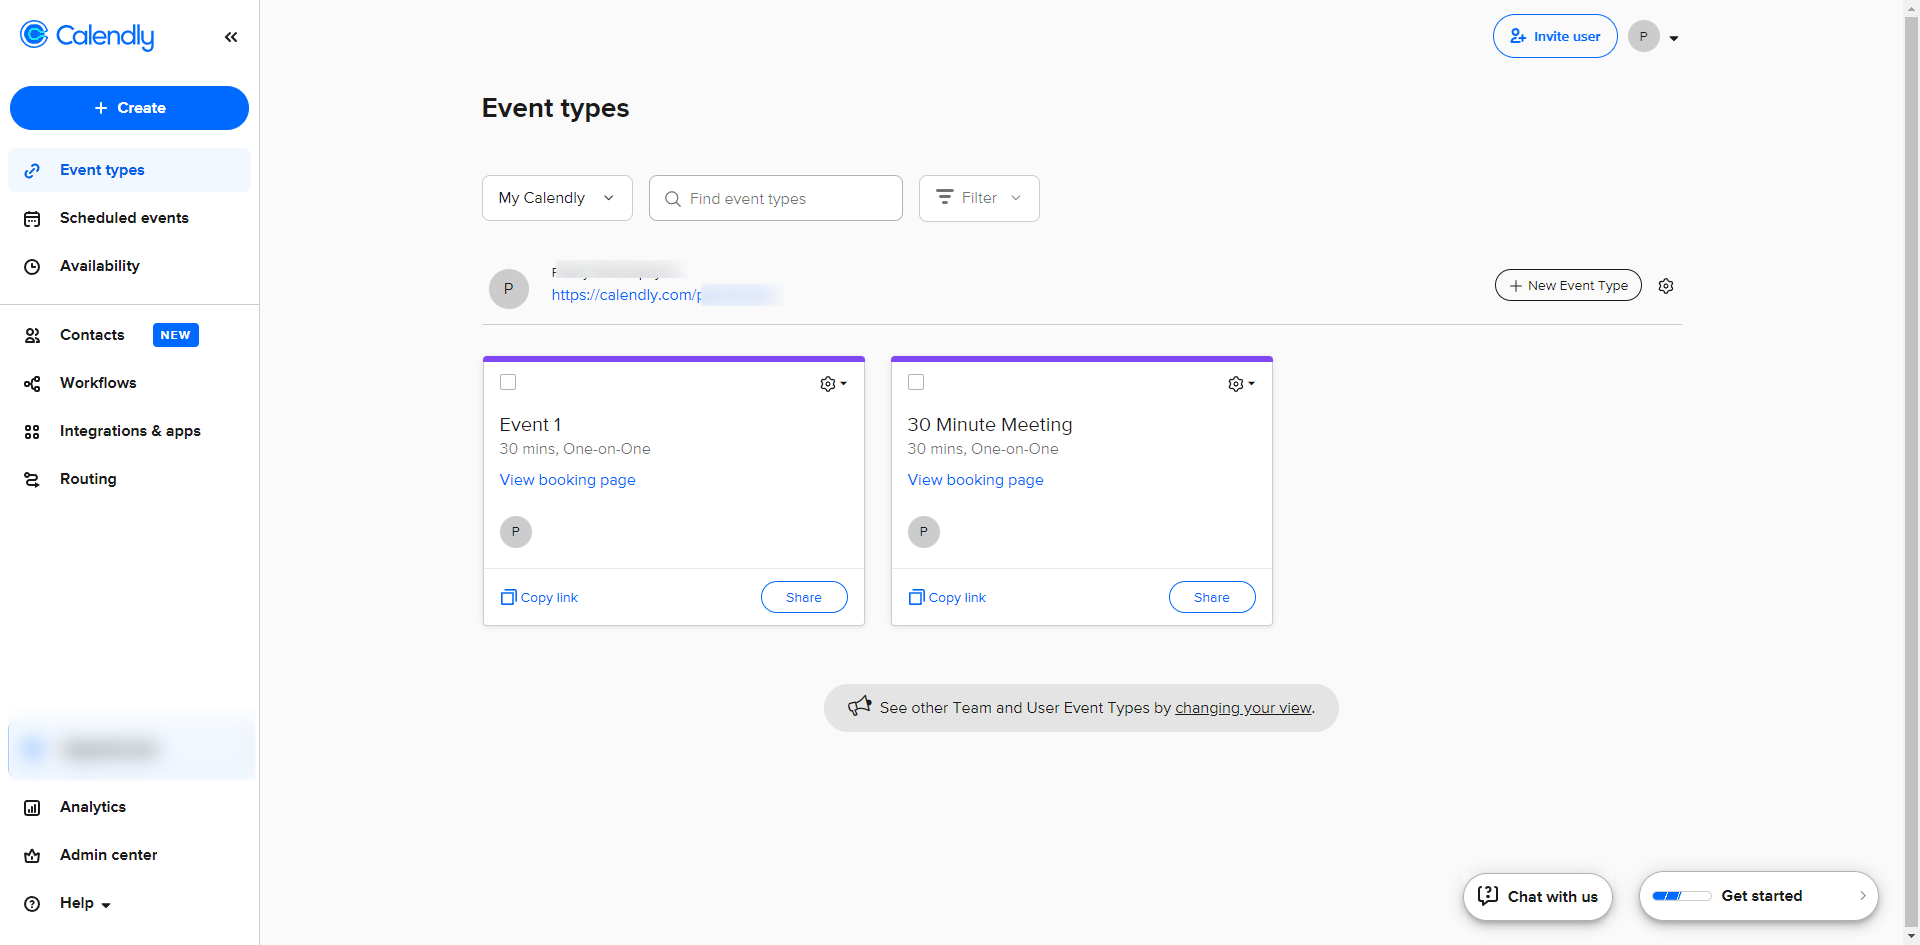Click the Admin center crown icon
The width and height of the screenshot is (1920, 945).
(x=32, y=856)
